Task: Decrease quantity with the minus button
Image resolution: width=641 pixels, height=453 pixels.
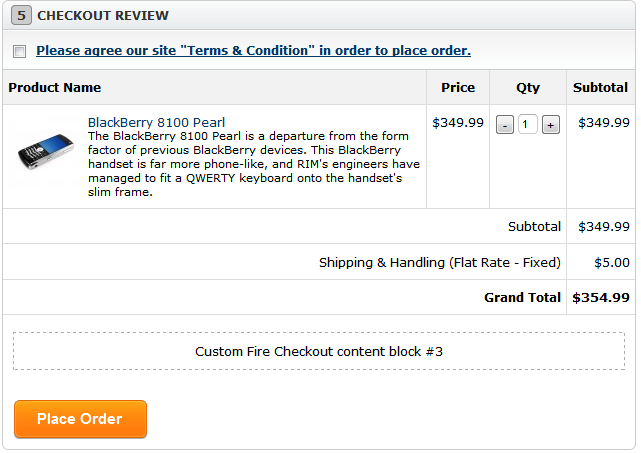Action: coord(505,125)
